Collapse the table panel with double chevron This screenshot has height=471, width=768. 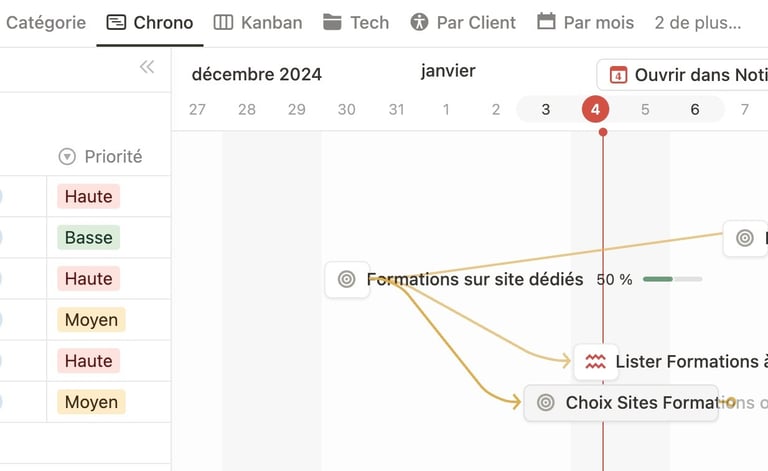point(147,67)
